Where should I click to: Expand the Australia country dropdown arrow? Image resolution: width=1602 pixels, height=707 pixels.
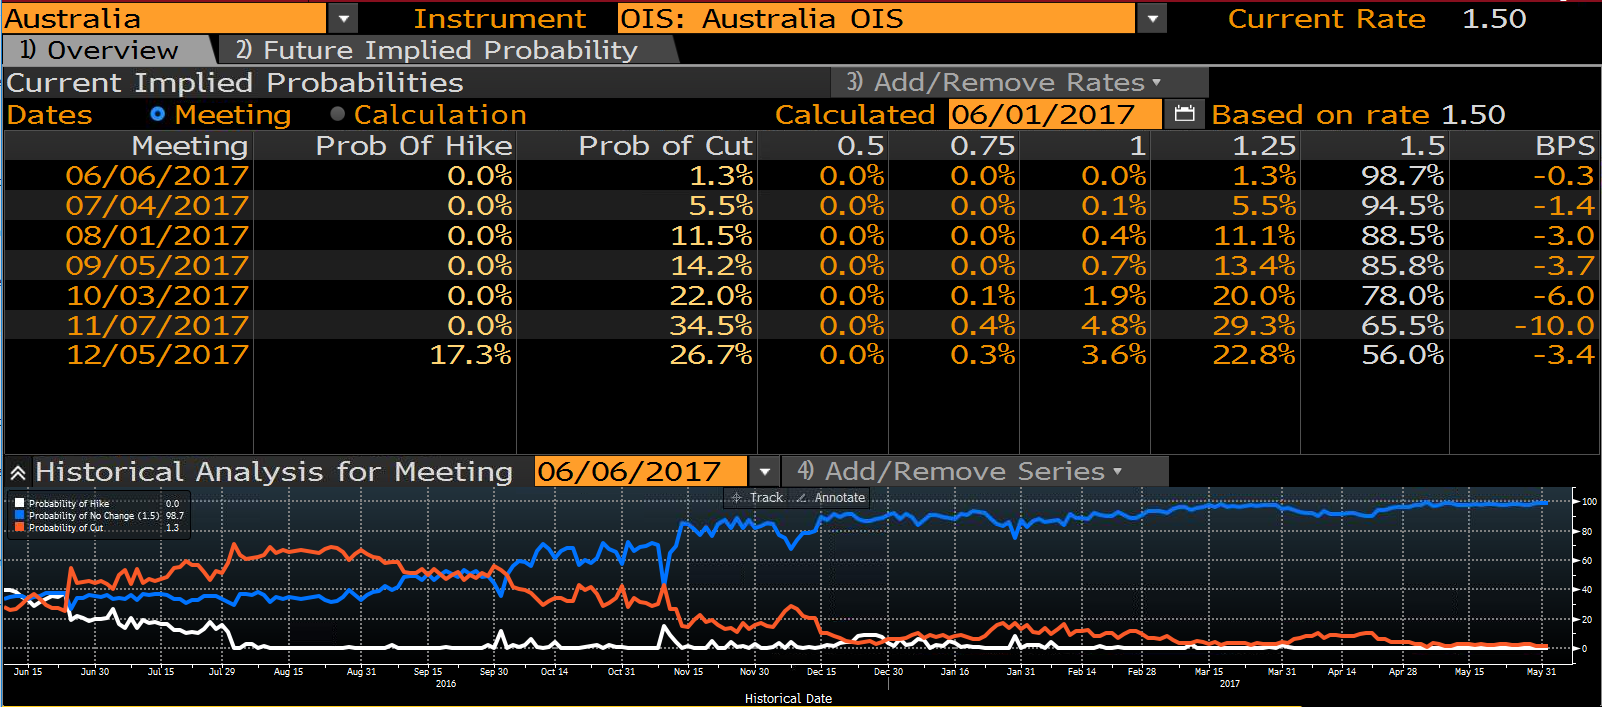343,18
